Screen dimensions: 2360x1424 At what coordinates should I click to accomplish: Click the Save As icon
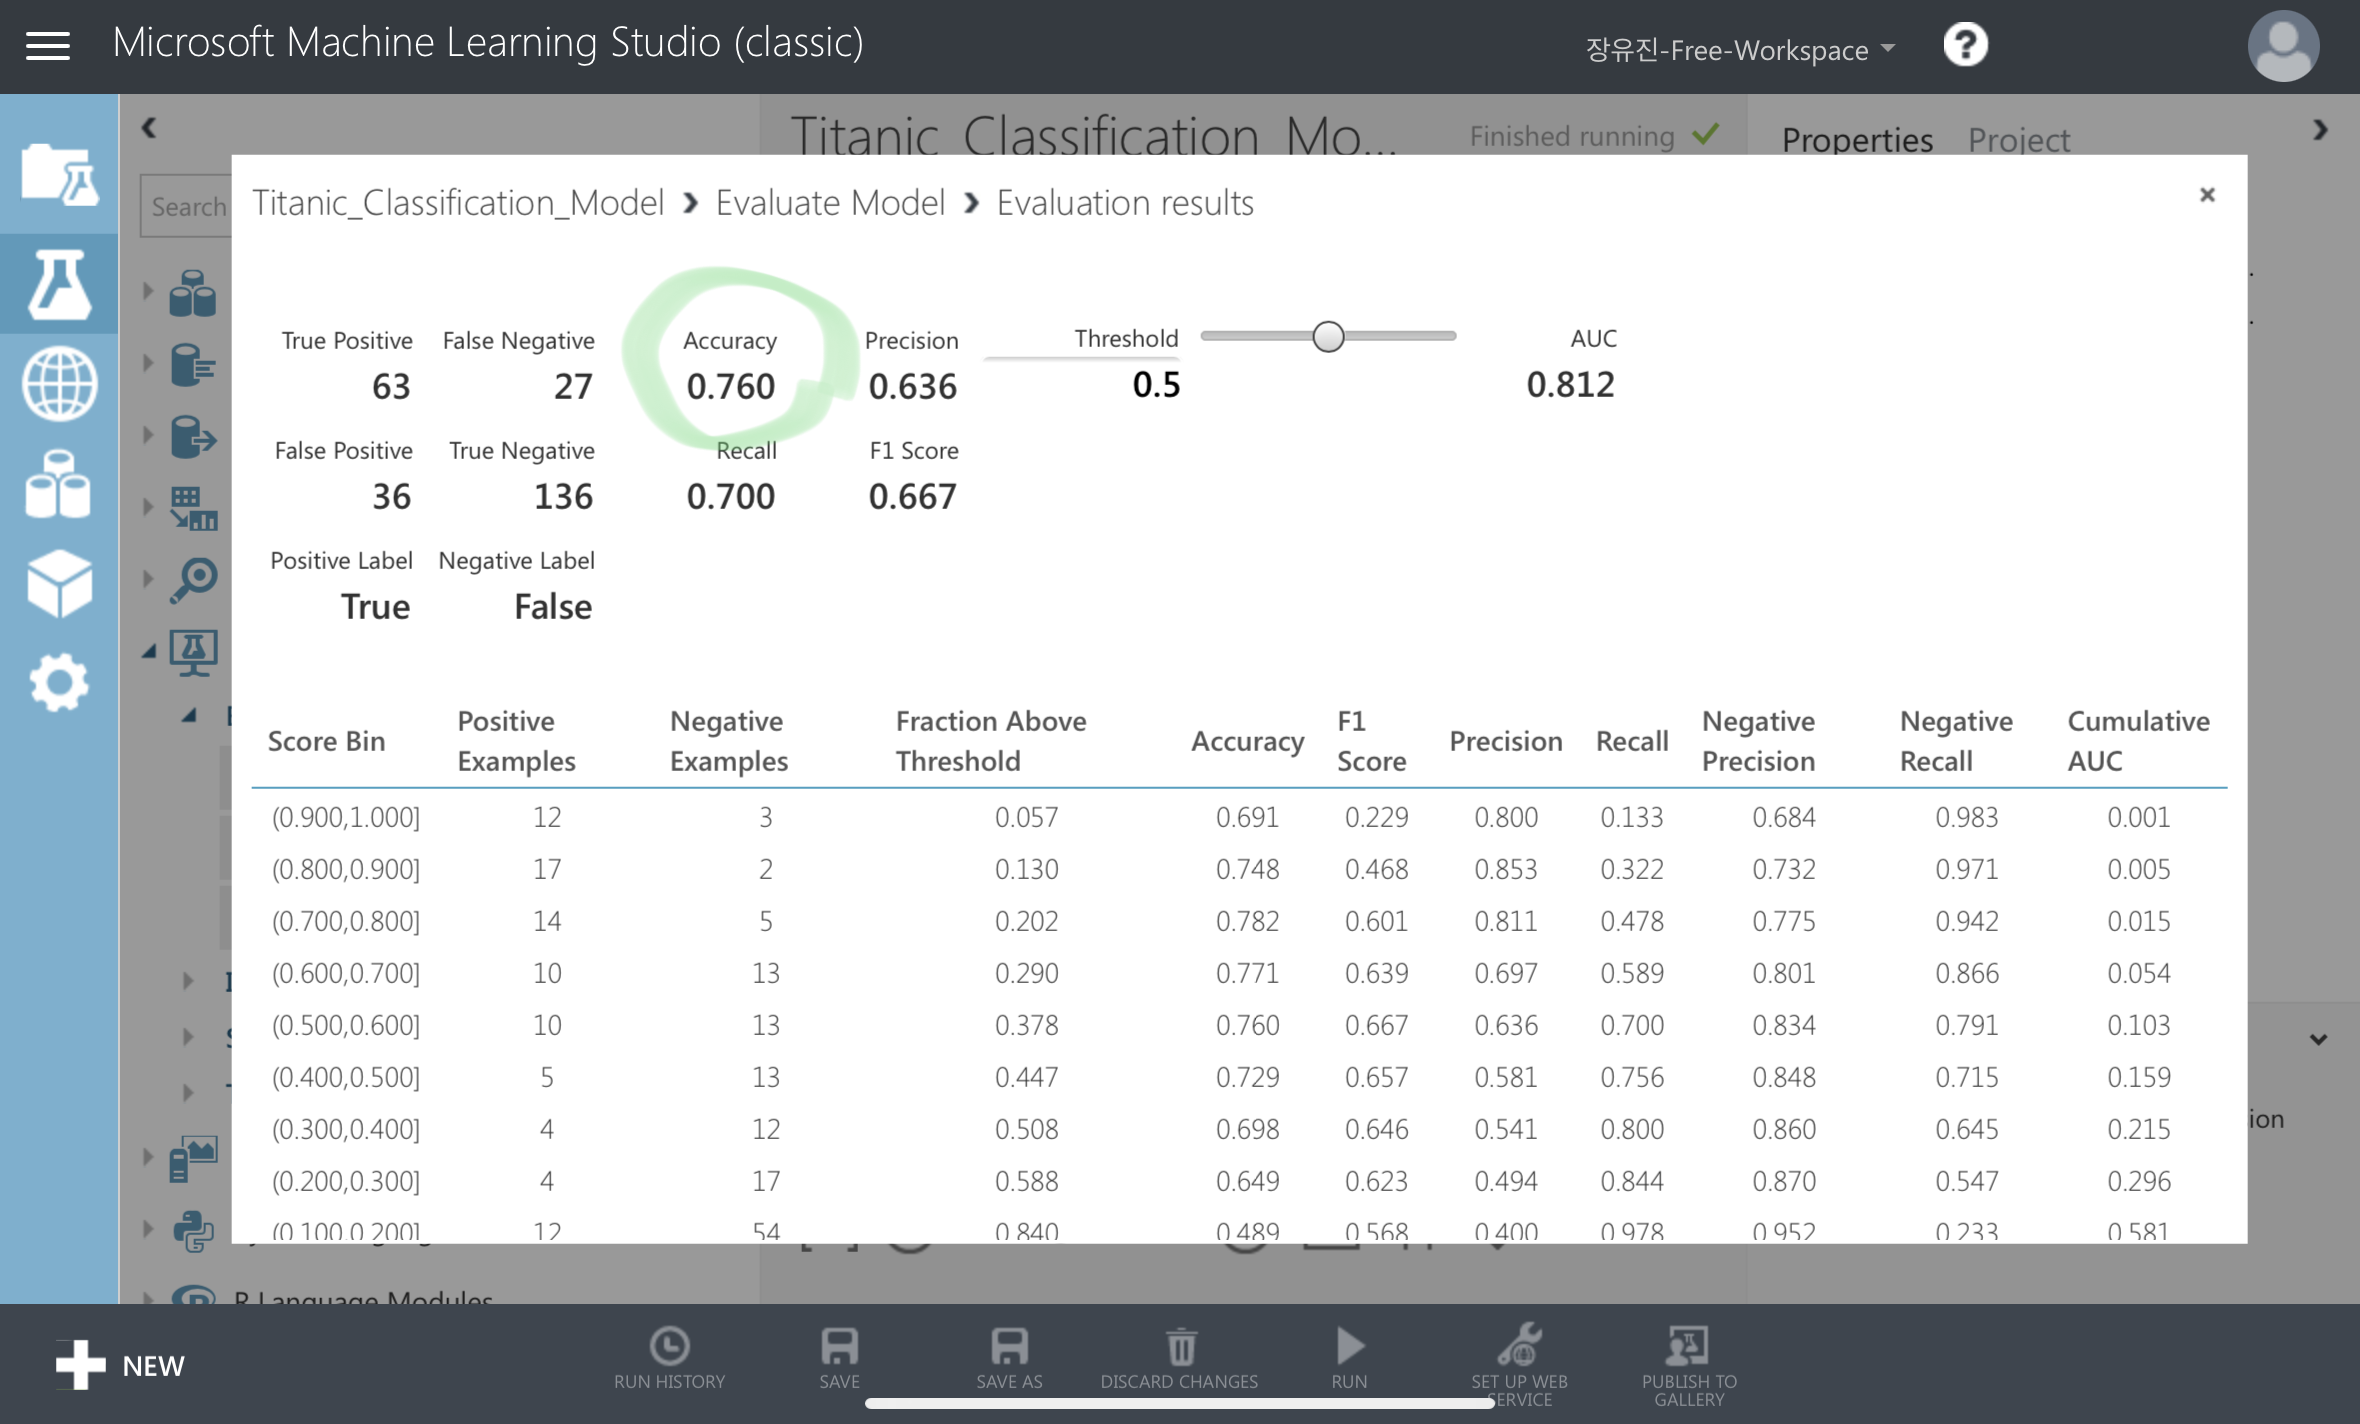pyautogui.click(x=1009, y=1345)
